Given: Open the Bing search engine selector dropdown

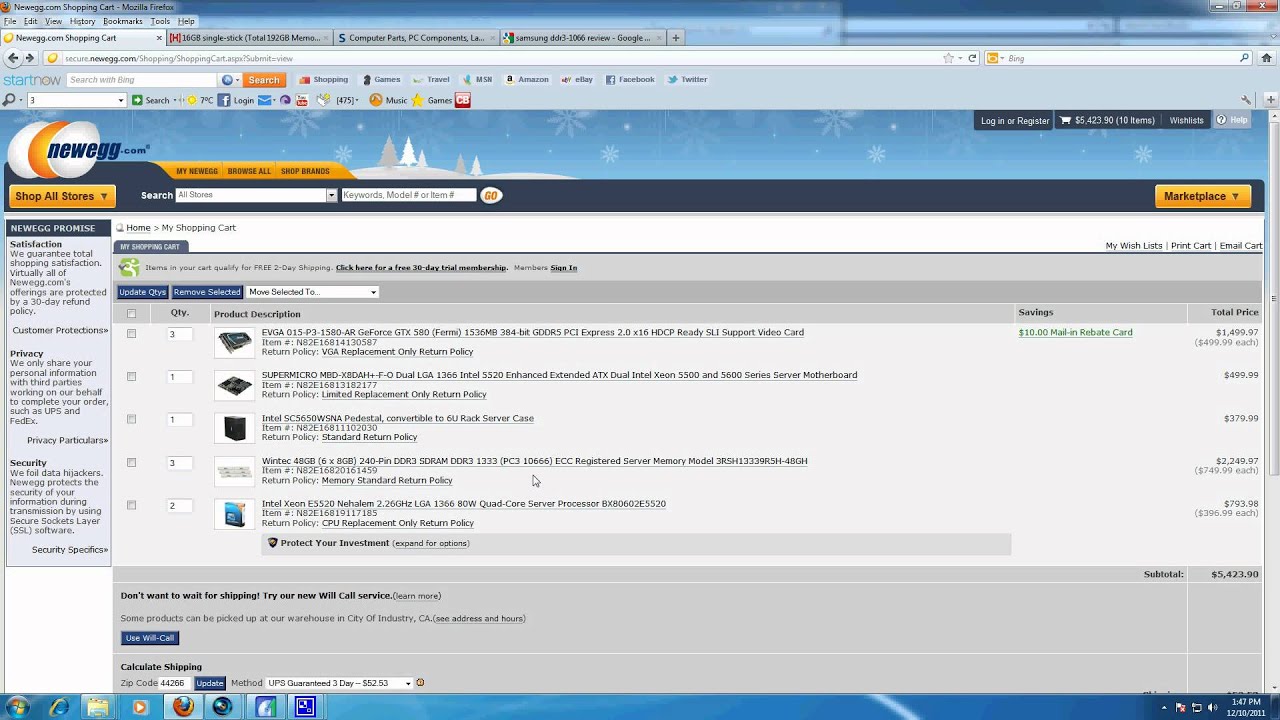Looking at the screenshot, I should 994,58.
